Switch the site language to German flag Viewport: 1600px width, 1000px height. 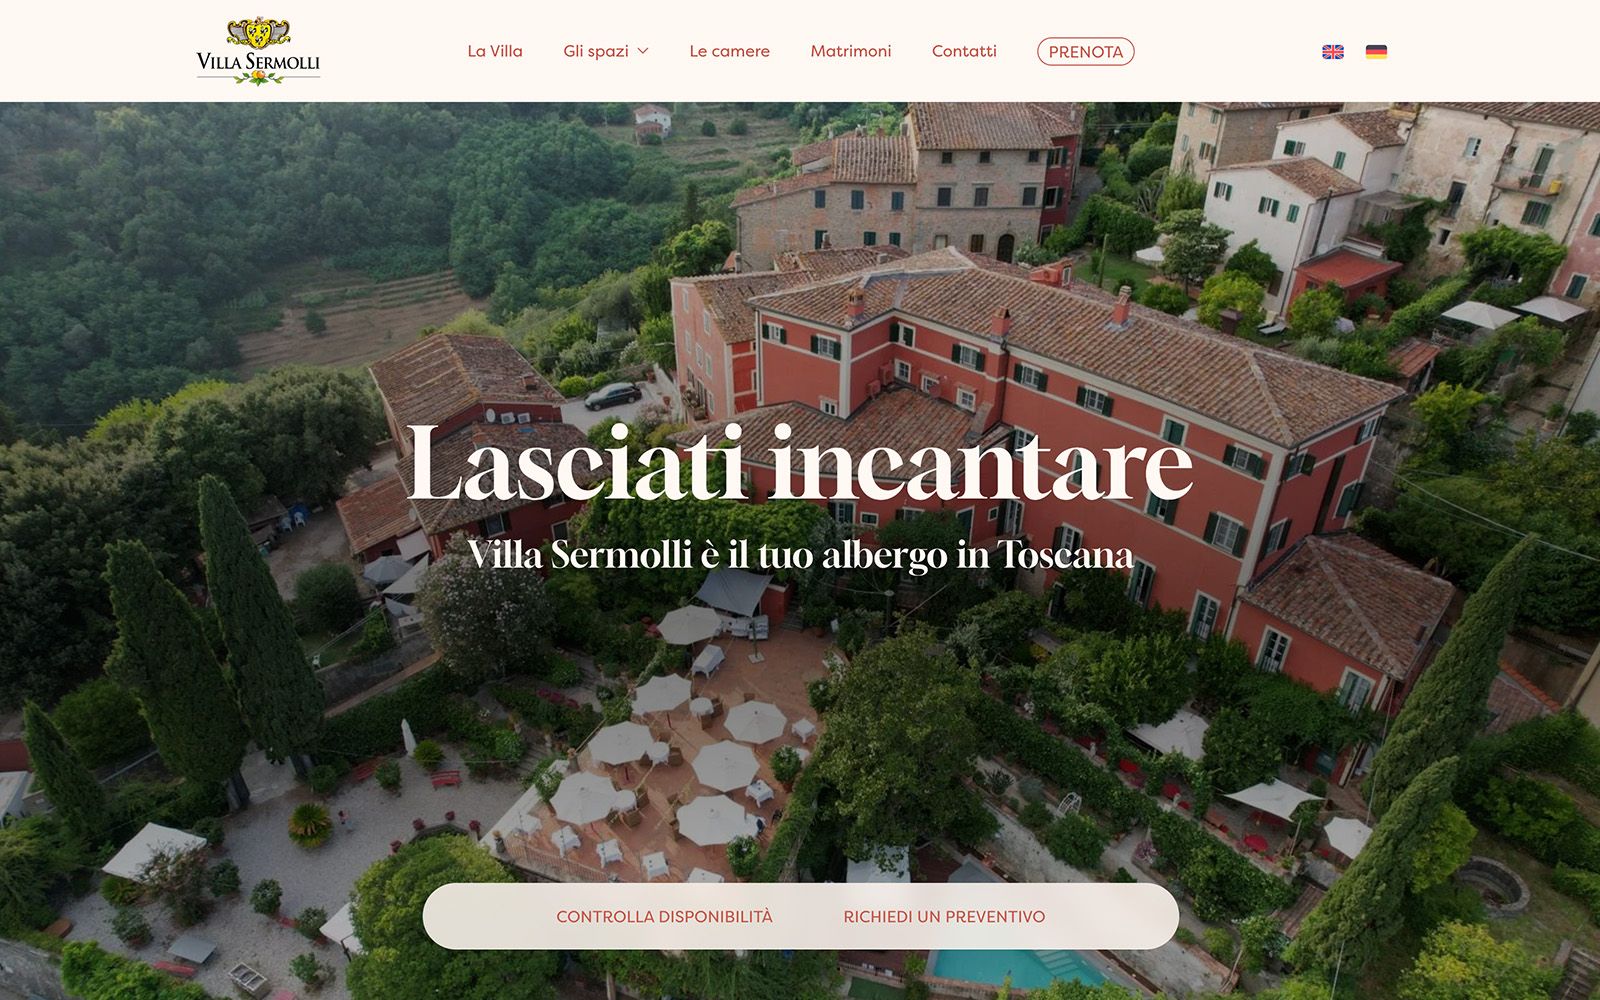pyautogui.click(x=1376, y=52)
